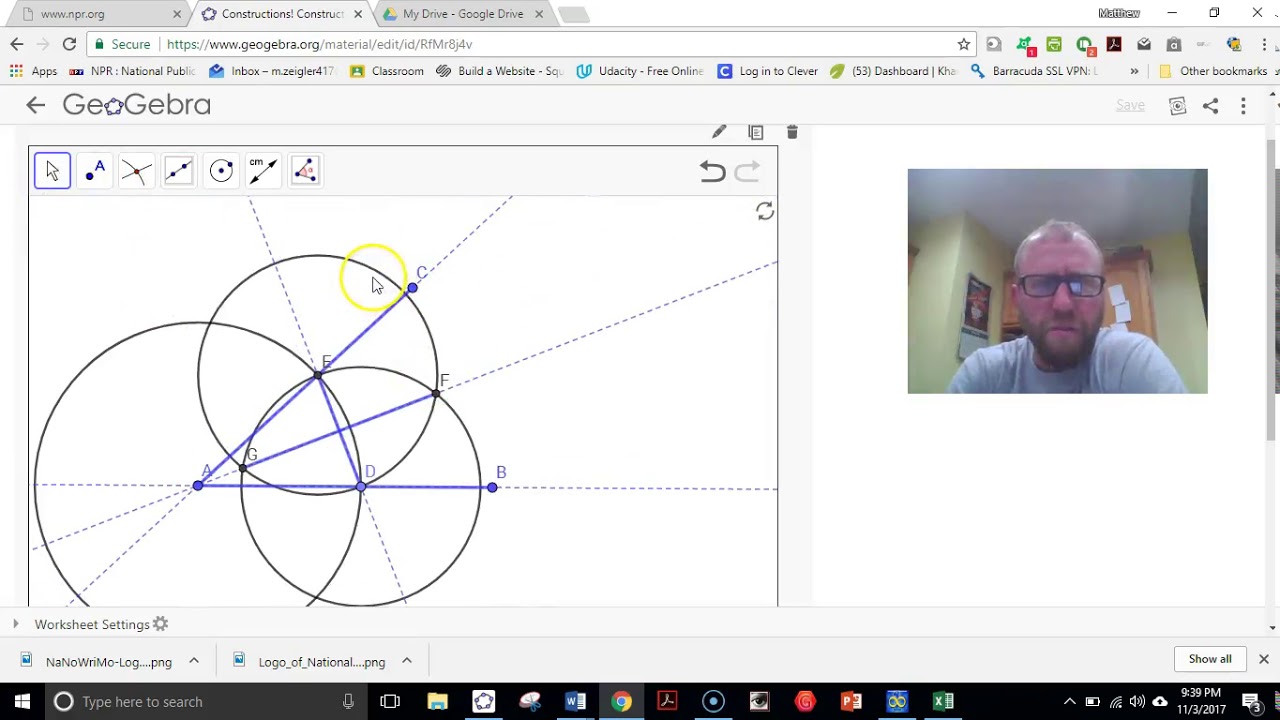Open NPR National Public bookmark
This screenshot has height=720, width=1280.
(x=132, y=71)
